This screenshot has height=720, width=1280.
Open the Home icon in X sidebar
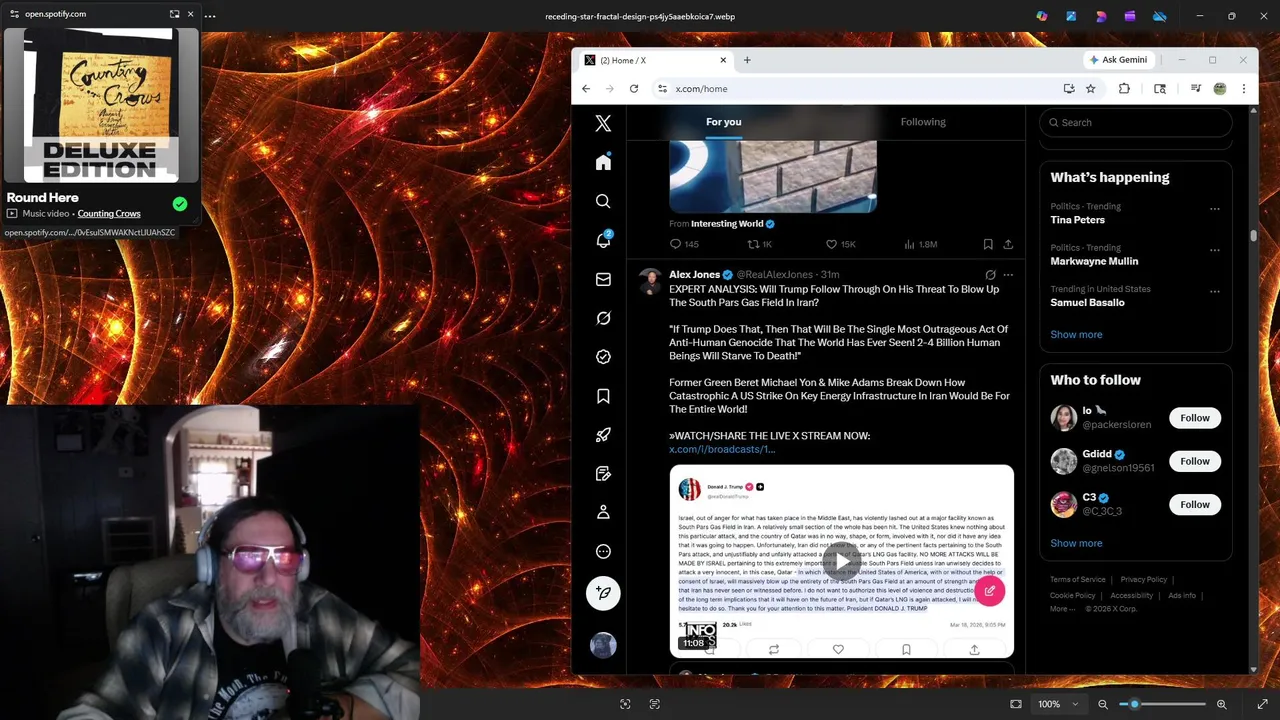(603, 162)
